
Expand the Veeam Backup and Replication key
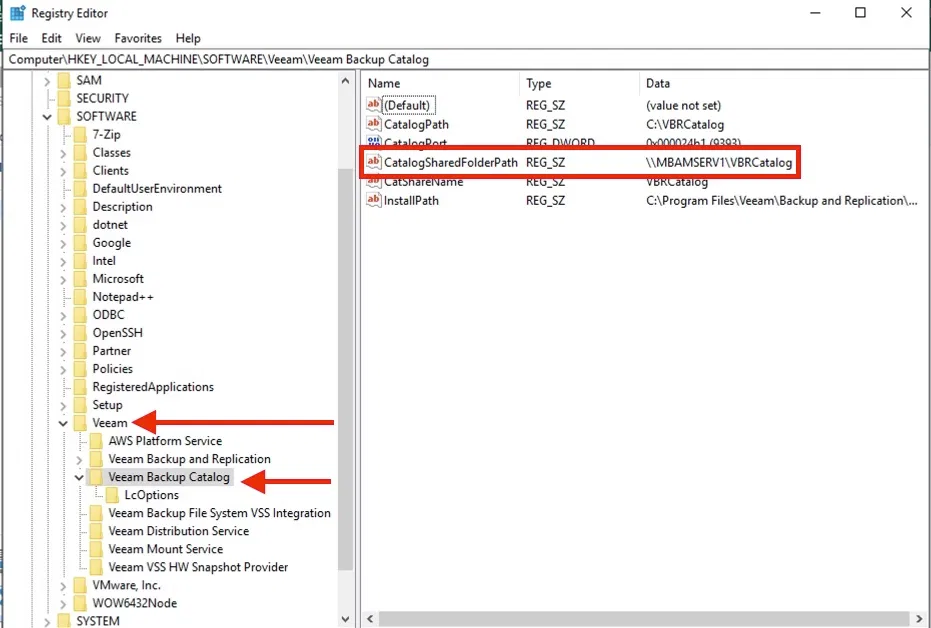click(x=80, y=459)
